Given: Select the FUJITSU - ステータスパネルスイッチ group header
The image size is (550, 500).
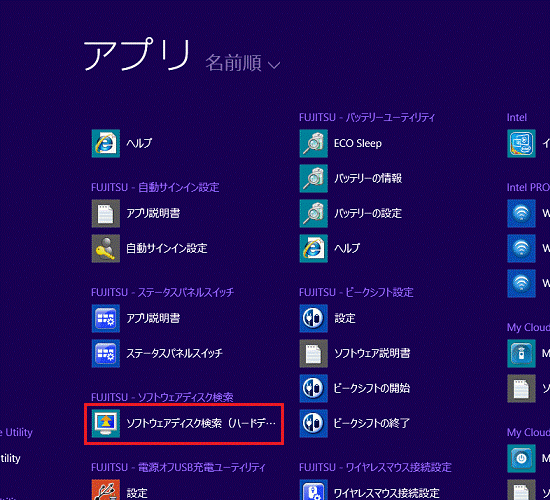Looking at the screenshot, I should (x=162, y=292).
